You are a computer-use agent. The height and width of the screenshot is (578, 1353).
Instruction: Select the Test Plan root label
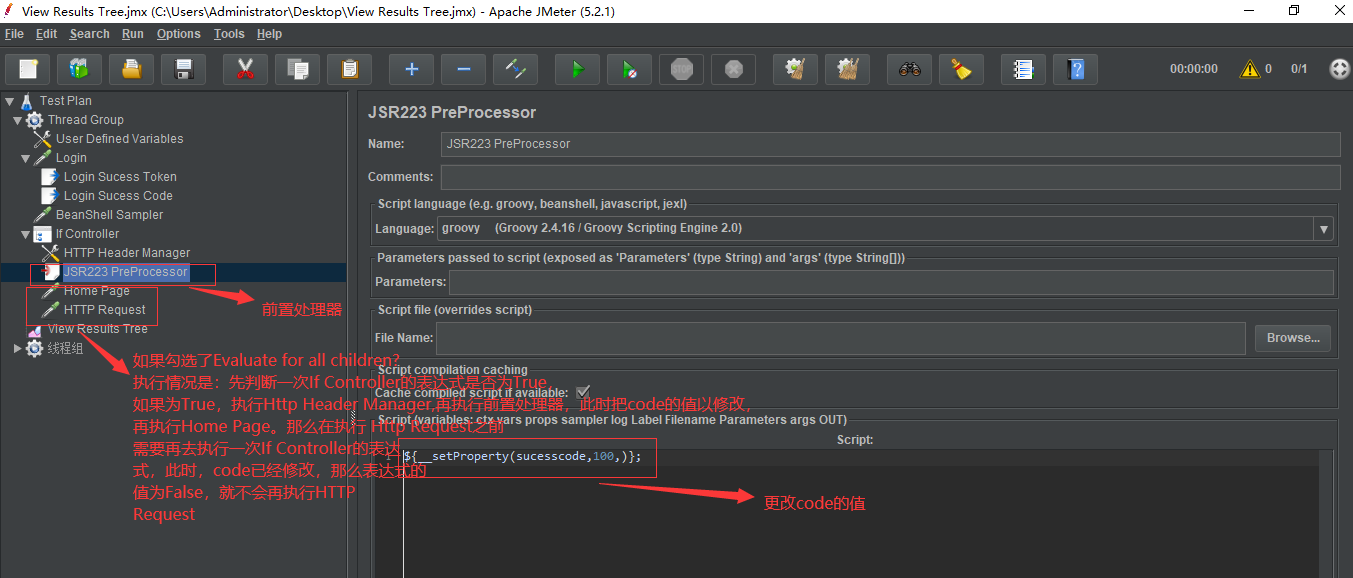(66, 101)
